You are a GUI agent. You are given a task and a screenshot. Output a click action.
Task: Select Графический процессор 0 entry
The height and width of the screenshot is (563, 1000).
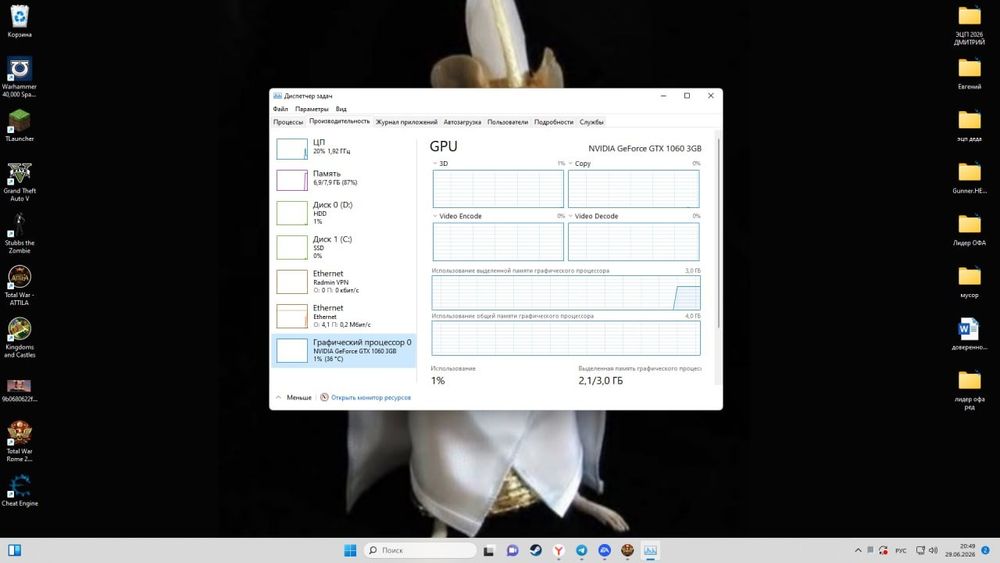tap(344, 350)
